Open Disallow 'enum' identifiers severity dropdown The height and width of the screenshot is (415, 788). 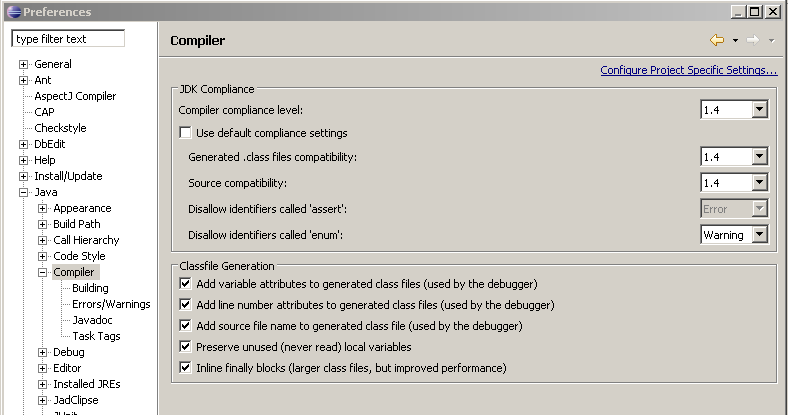pos(759,234)
